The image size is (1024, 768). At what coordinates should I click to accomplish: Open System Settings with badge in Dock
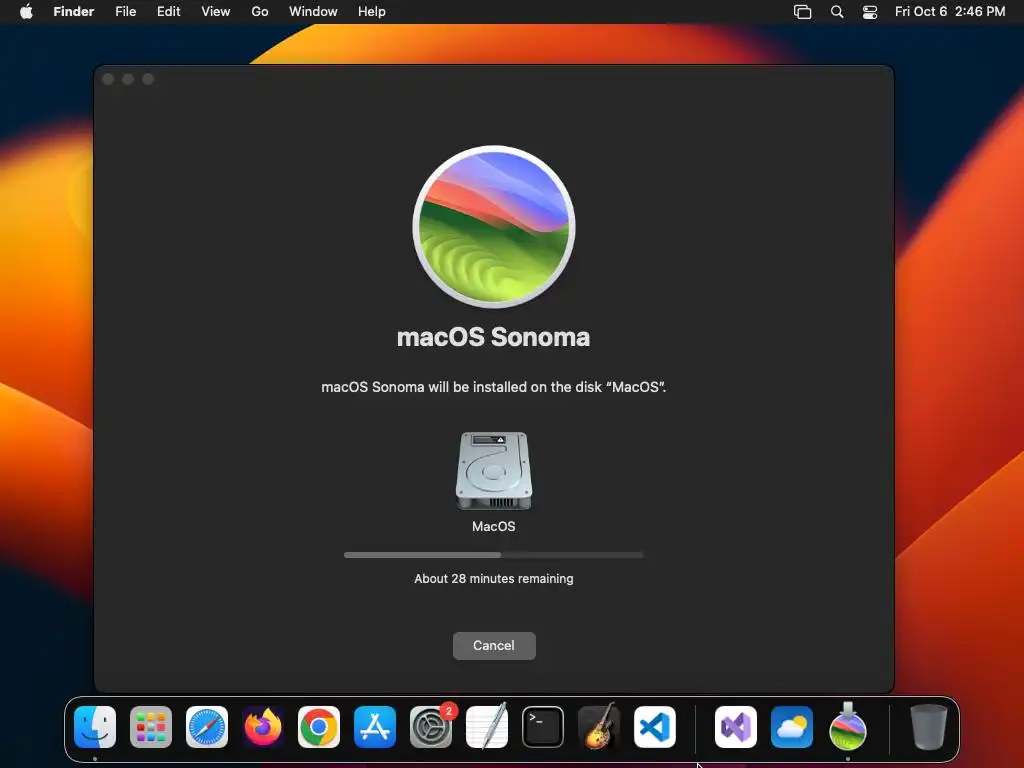pos(431,727)
